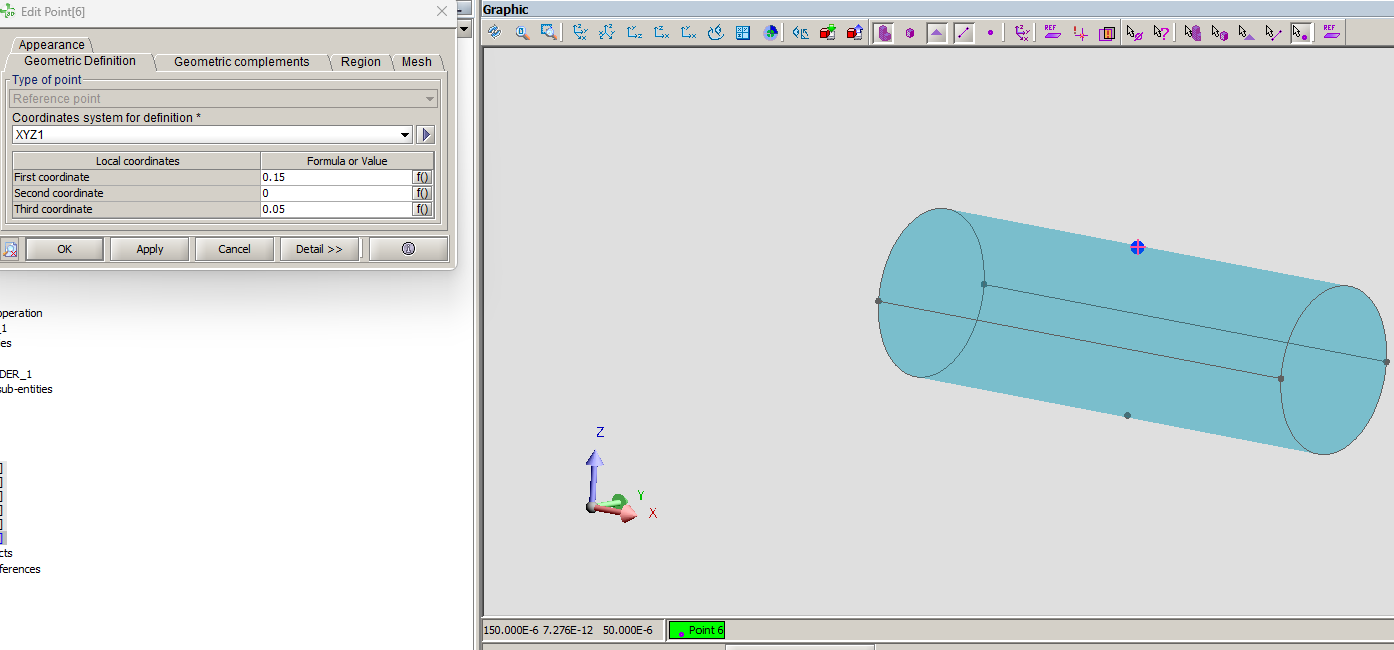
Task: Open the Appearance tab
Action: [x=52, y=45]
